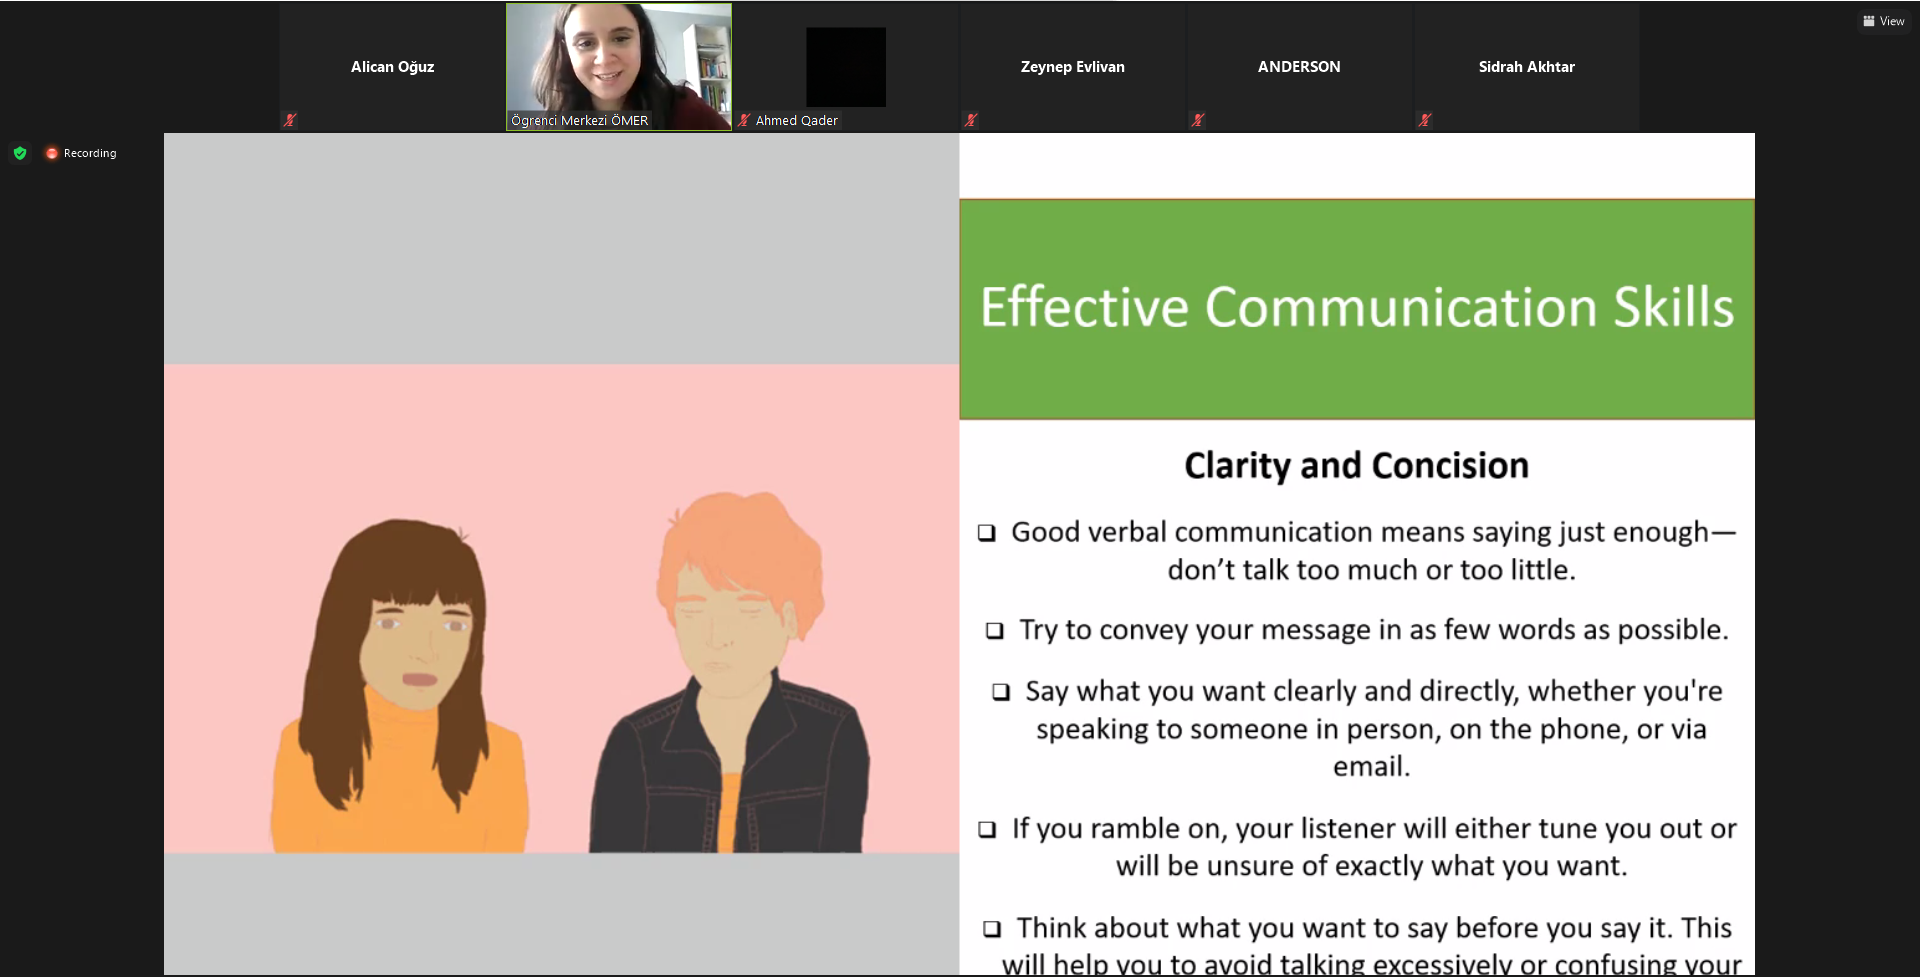Select the Alican Oğuz participant tile
Viewport: 1920px width, 977px height.
tap(392, 67)
